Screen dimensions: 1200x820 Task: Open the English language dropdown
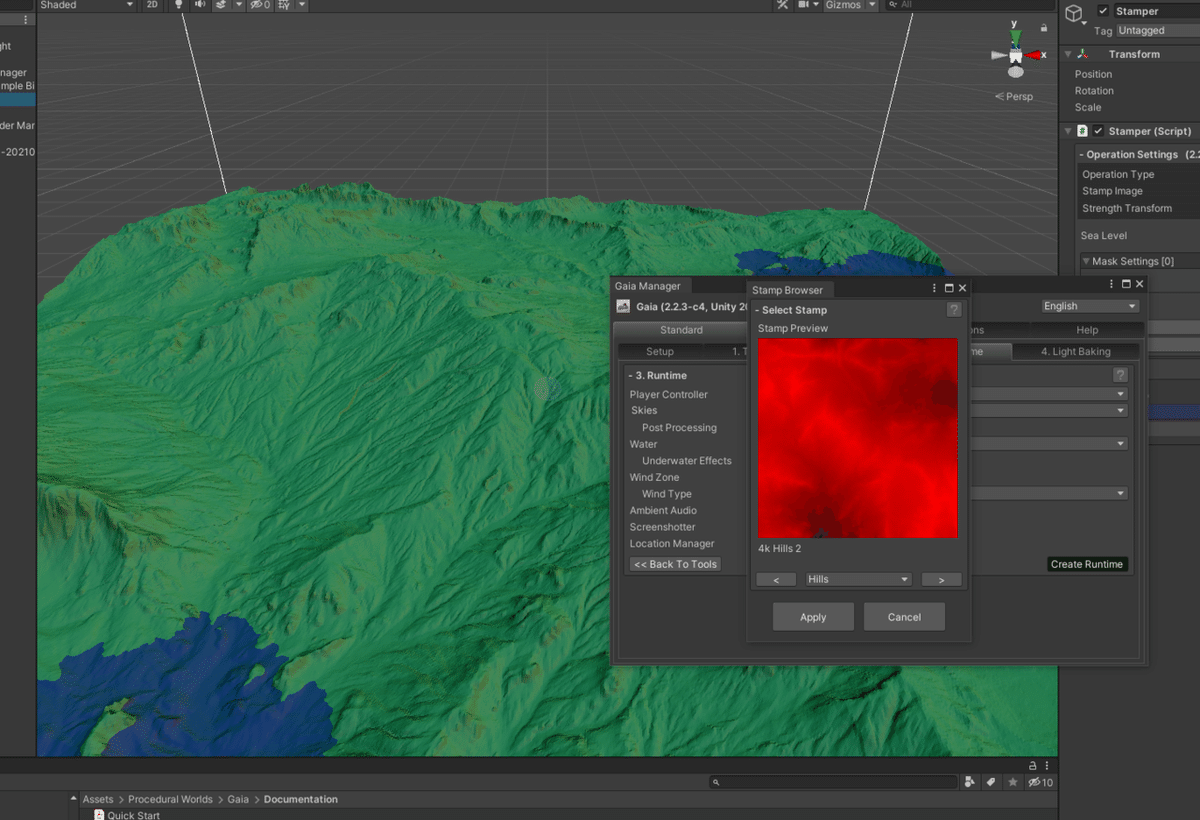click(1090, 306)
